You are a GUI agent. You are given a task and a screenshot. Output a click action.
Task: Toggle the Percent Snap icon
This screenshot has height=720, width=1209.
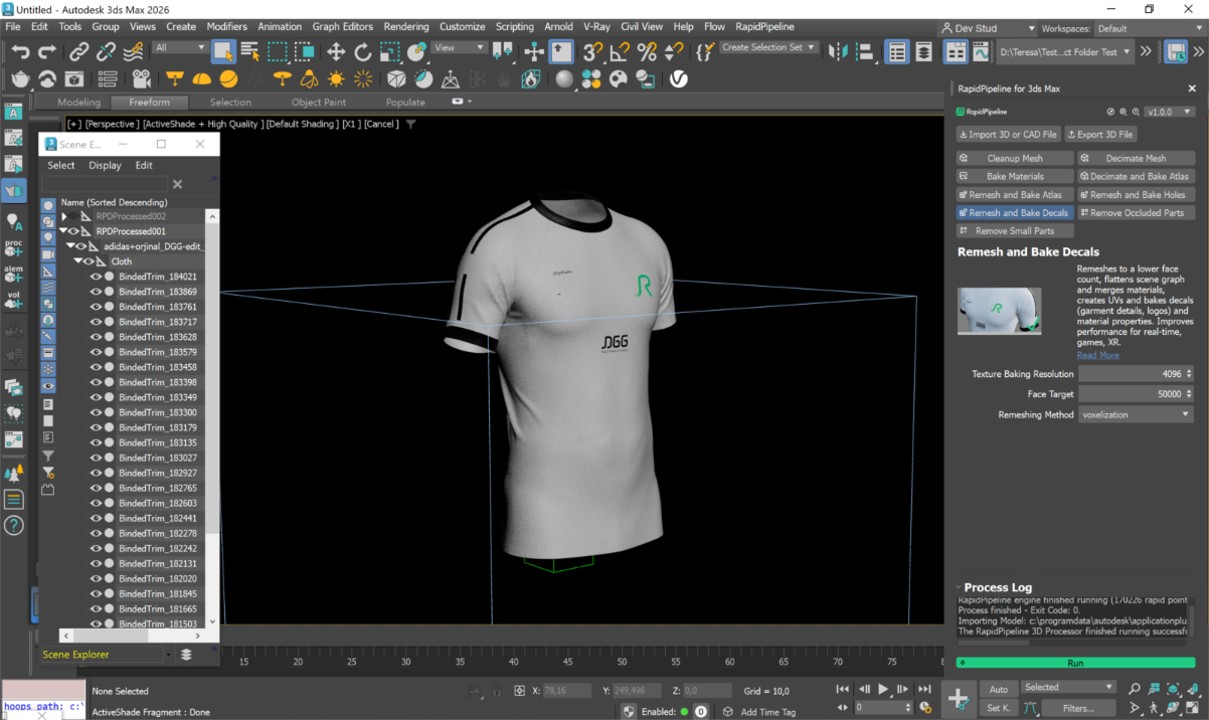click(648, 51)
